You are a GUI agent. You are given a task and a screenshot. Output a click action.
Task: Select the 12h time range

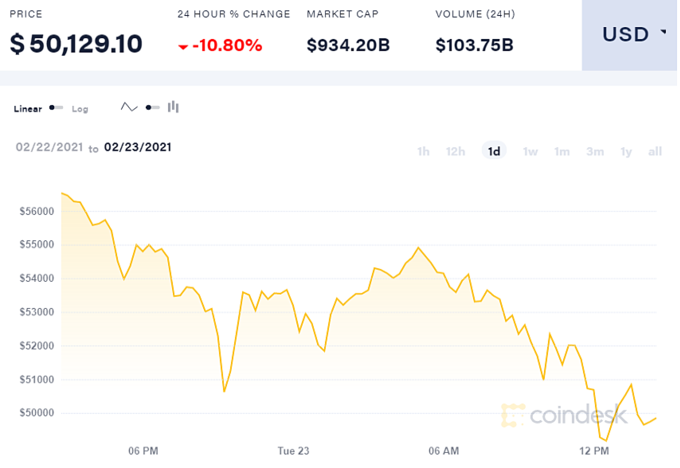[x=455, y=152]
